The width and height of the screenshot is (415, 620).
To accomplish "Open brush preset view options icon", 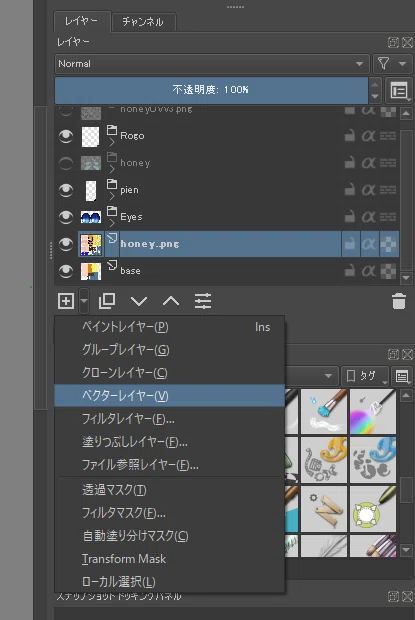I will coord(402,376).
